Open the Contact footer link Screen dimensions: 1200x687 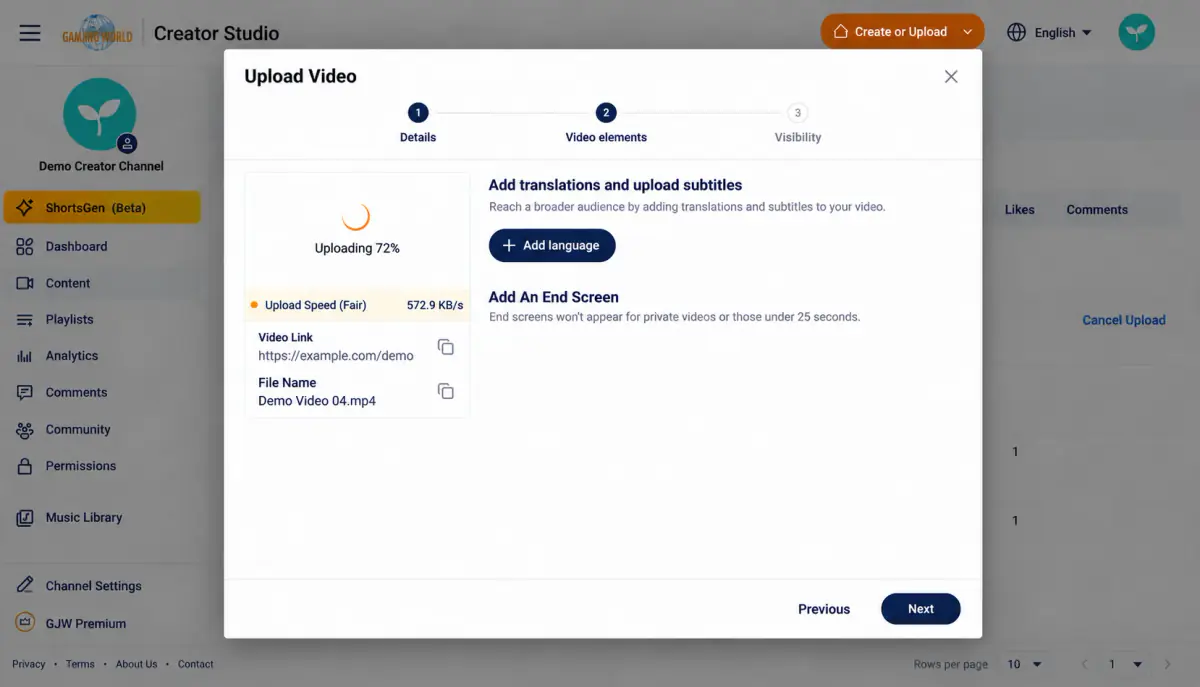coord(196,664)
